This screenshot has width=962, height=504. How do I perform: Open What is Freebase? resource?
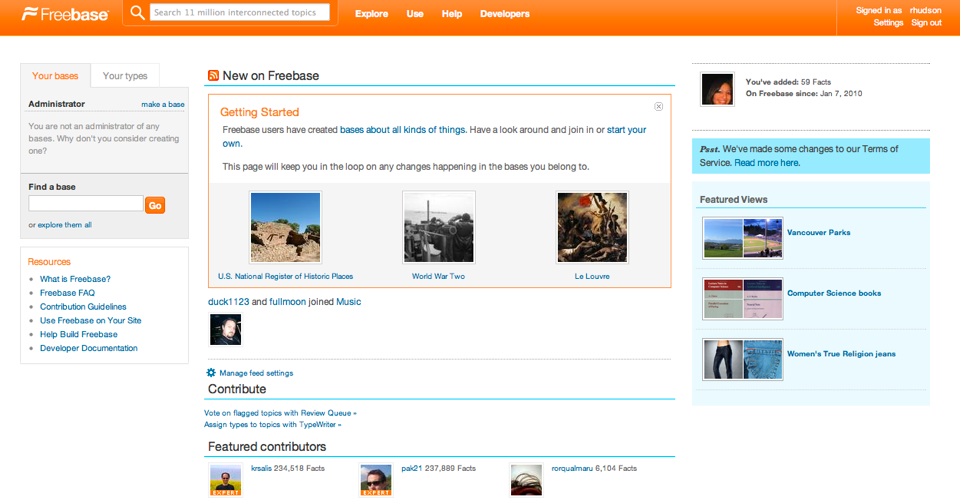click(x=75, y=279)
